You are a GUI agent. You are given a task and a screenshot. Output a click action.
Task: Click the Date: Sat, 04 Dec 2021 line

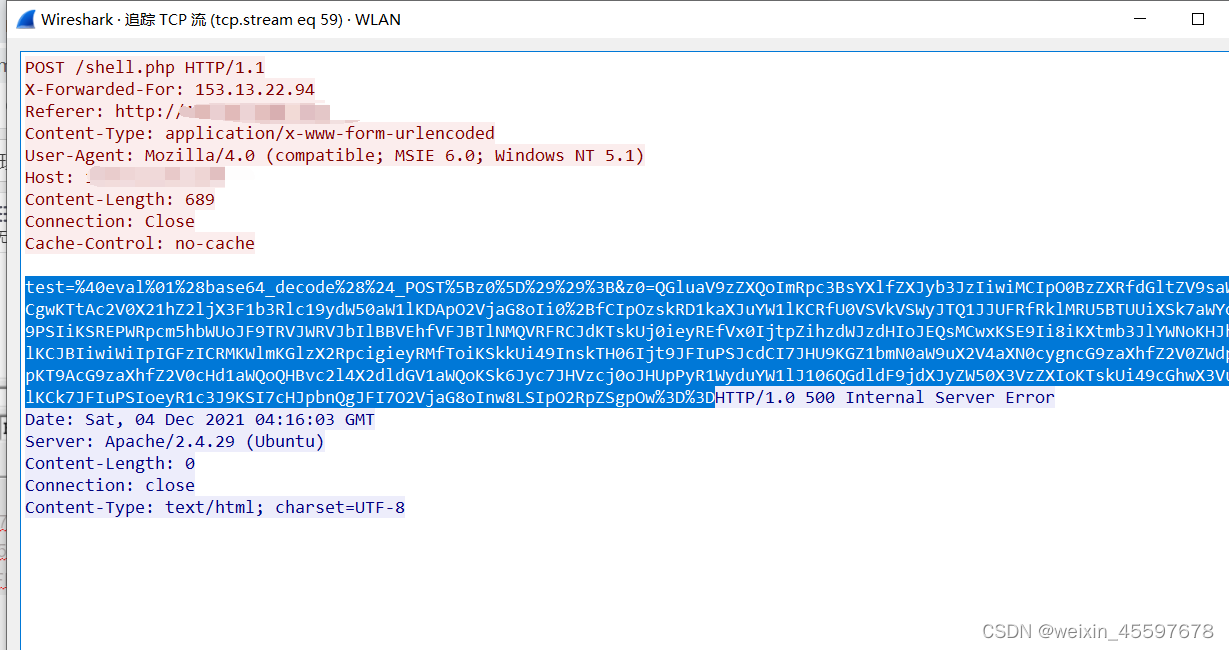coord(200,419)
